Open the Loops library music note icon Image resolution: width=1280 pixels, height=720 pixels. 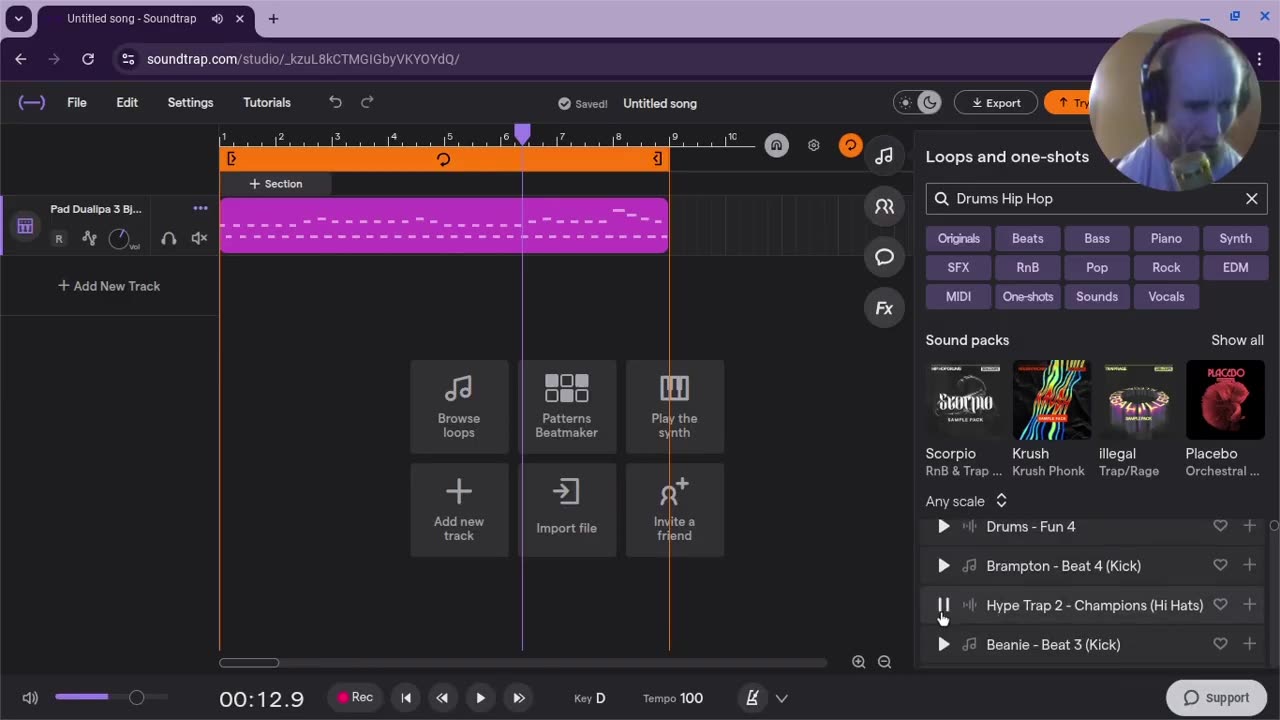pos(884,155)
